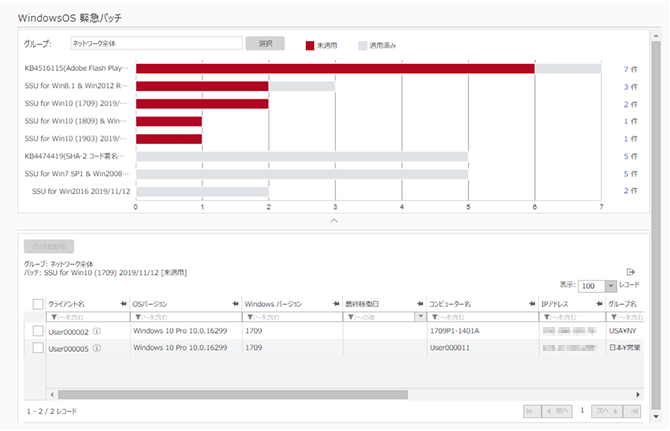Sort by the グループ名 column header
The image size is (670, 431).
624,303
